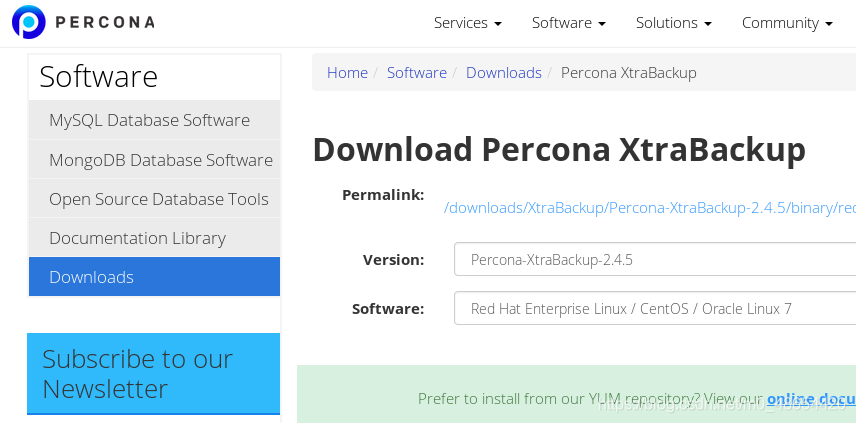Open the Software platform selector

(655, 308)
